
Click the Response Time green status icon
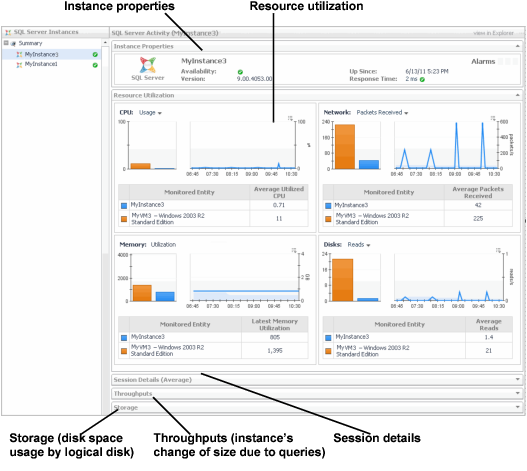(422, 79)
